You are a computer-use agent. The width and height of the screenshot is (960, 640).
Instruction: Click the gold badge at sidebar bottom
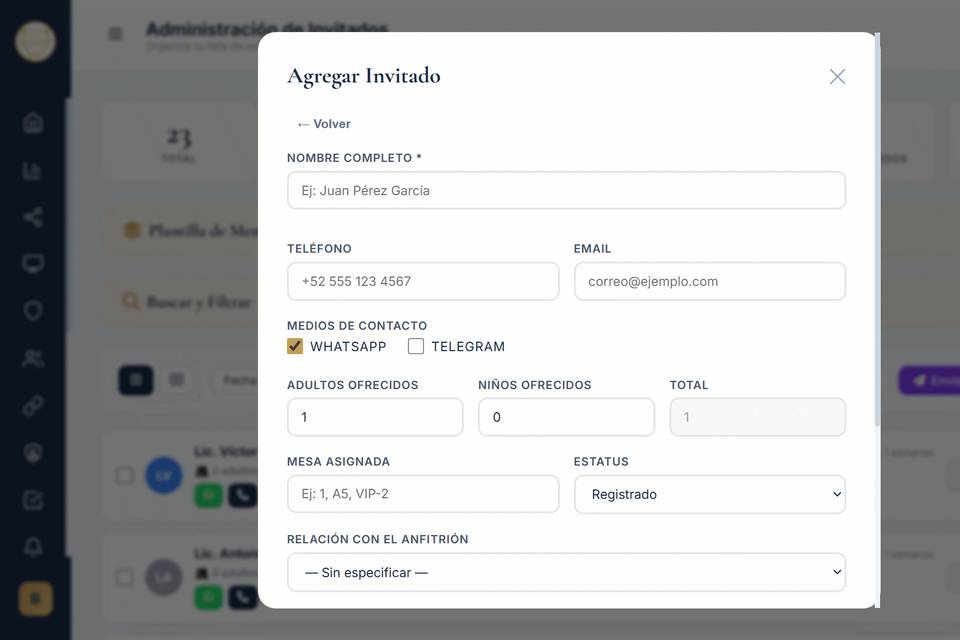pyautogui.click(x=36, y=598)
